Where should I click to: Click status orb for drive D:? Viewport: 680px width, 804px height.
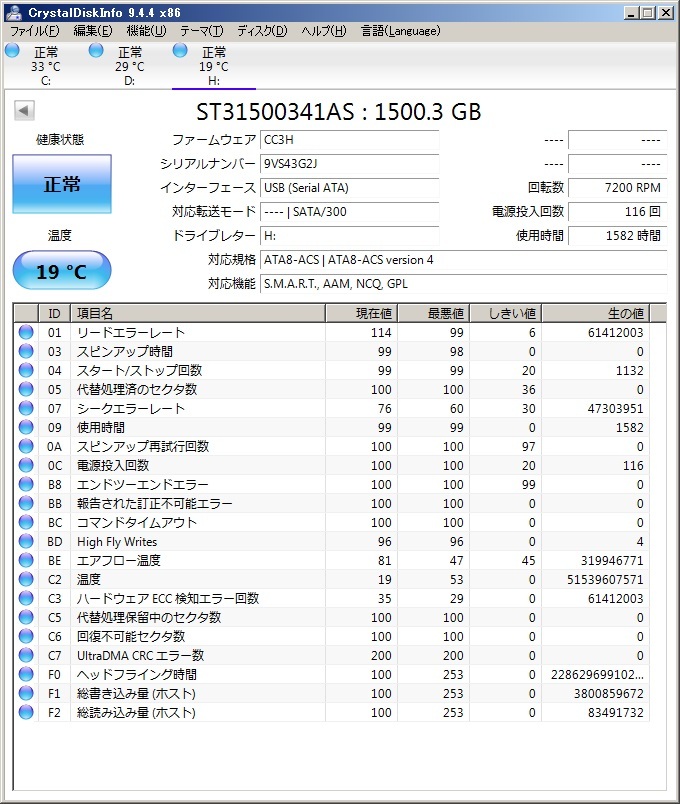pos(96,50)
